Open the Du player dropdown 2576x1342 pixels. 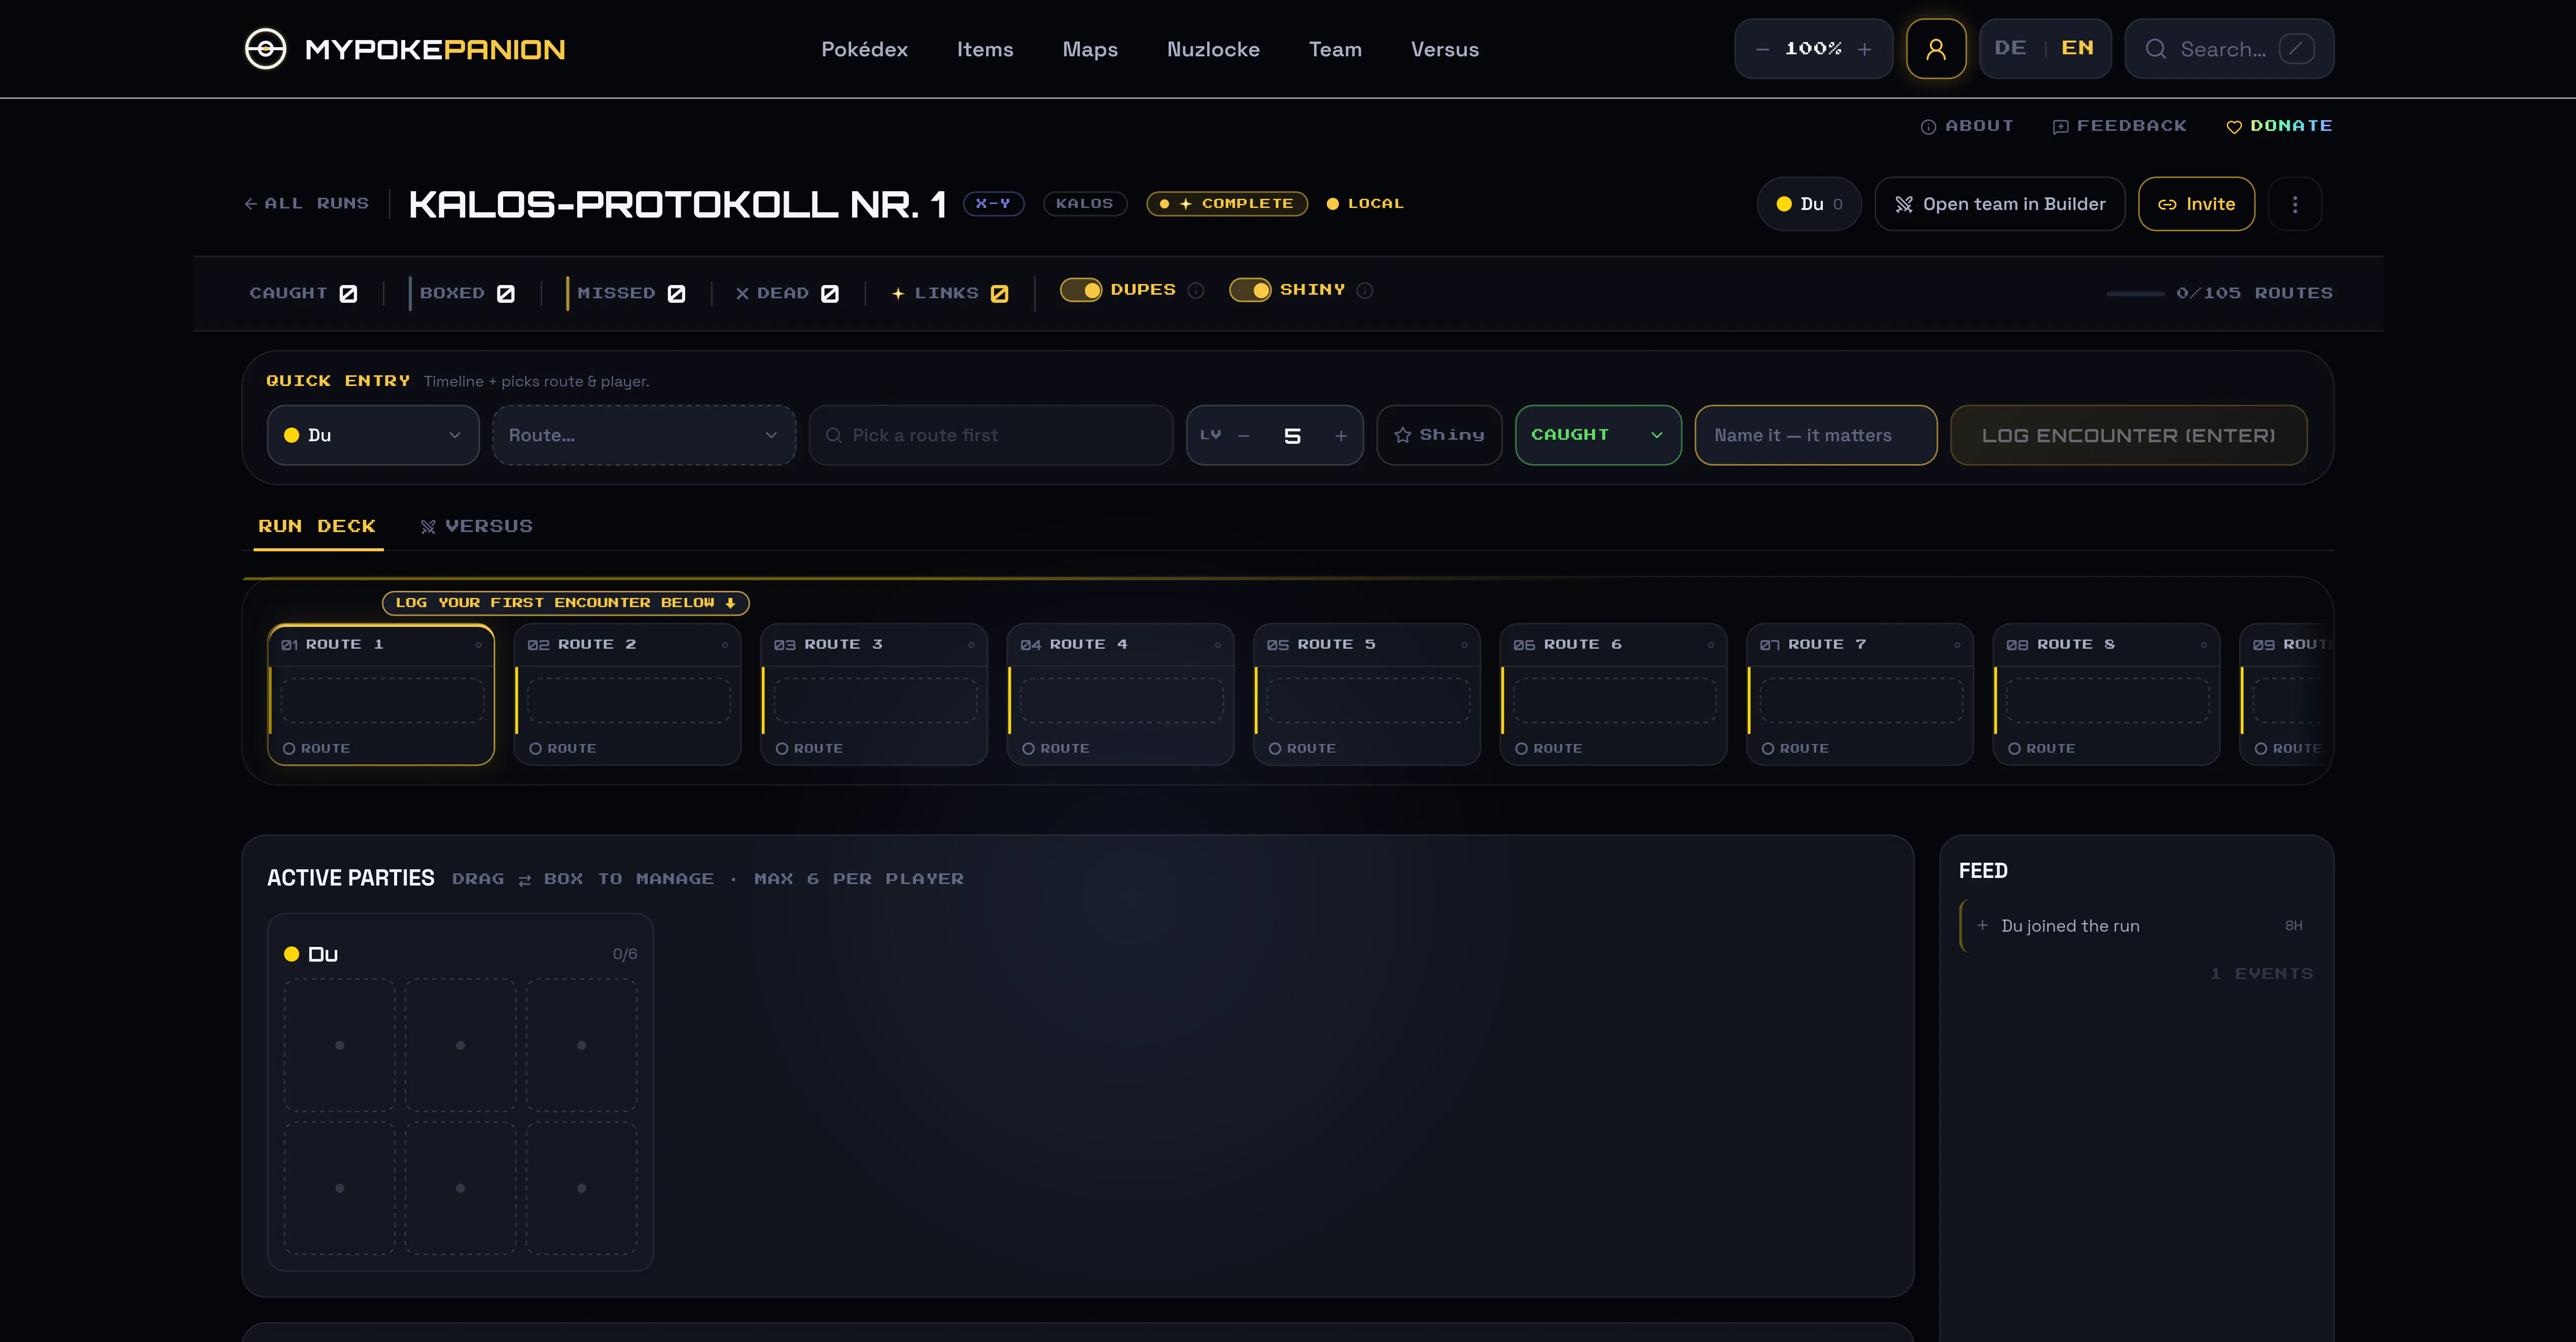373,435
